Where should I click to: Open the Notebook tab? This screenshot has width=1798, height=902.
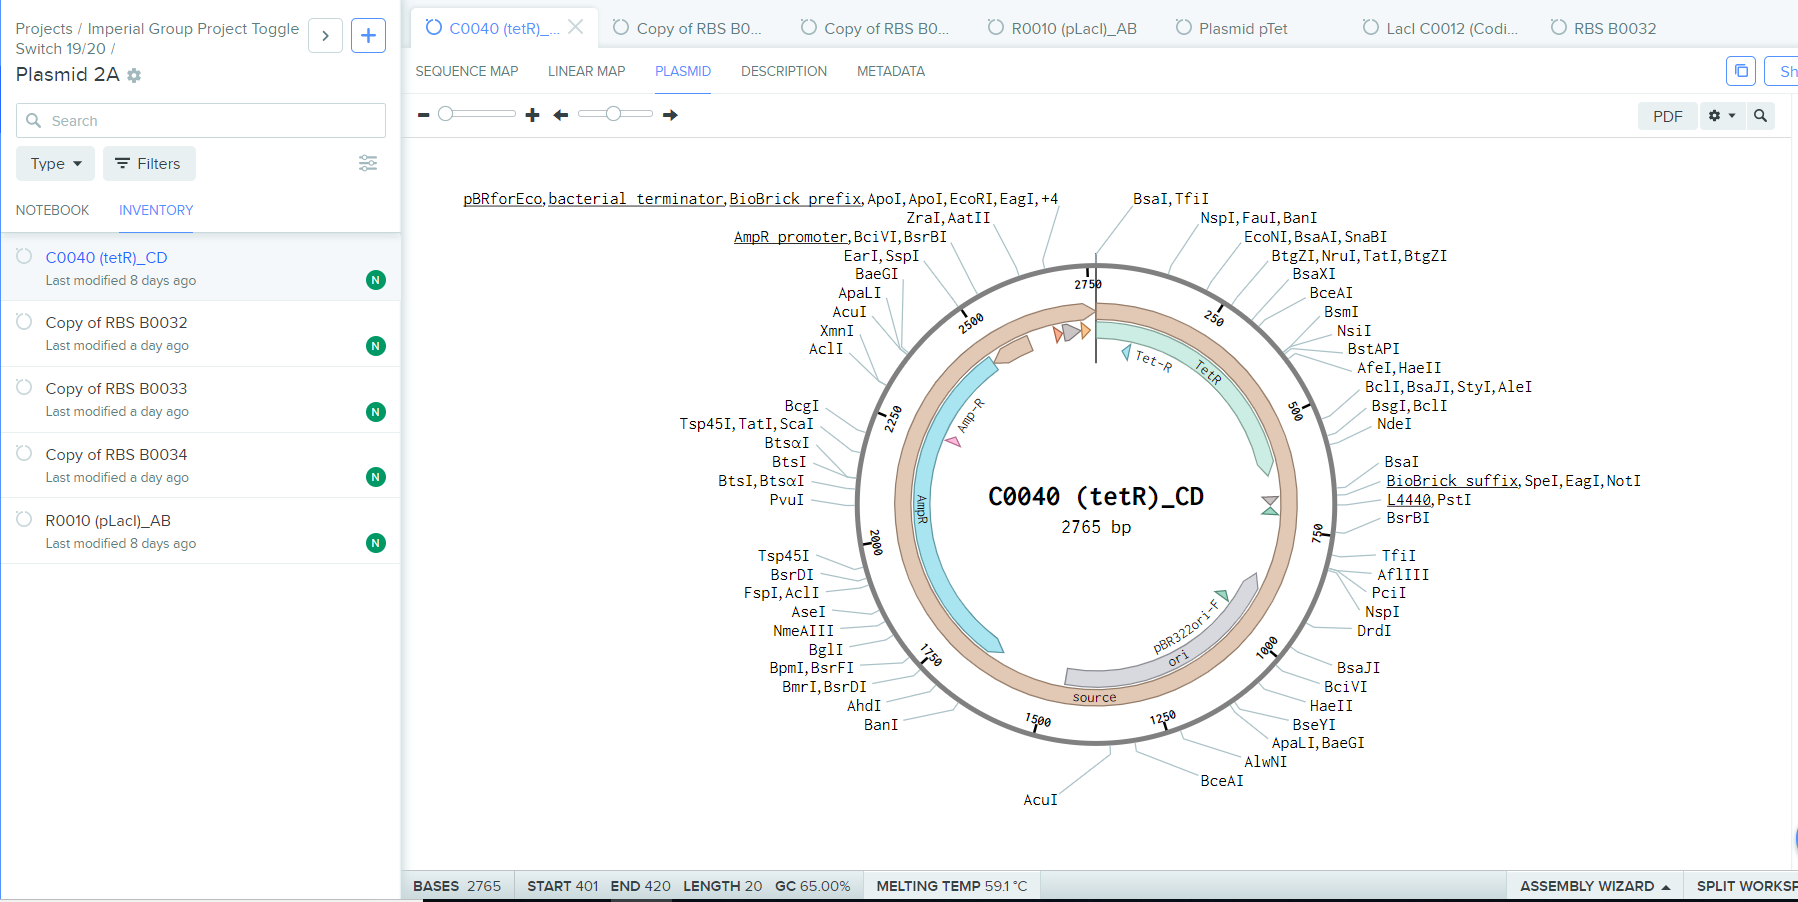[52, 210]
